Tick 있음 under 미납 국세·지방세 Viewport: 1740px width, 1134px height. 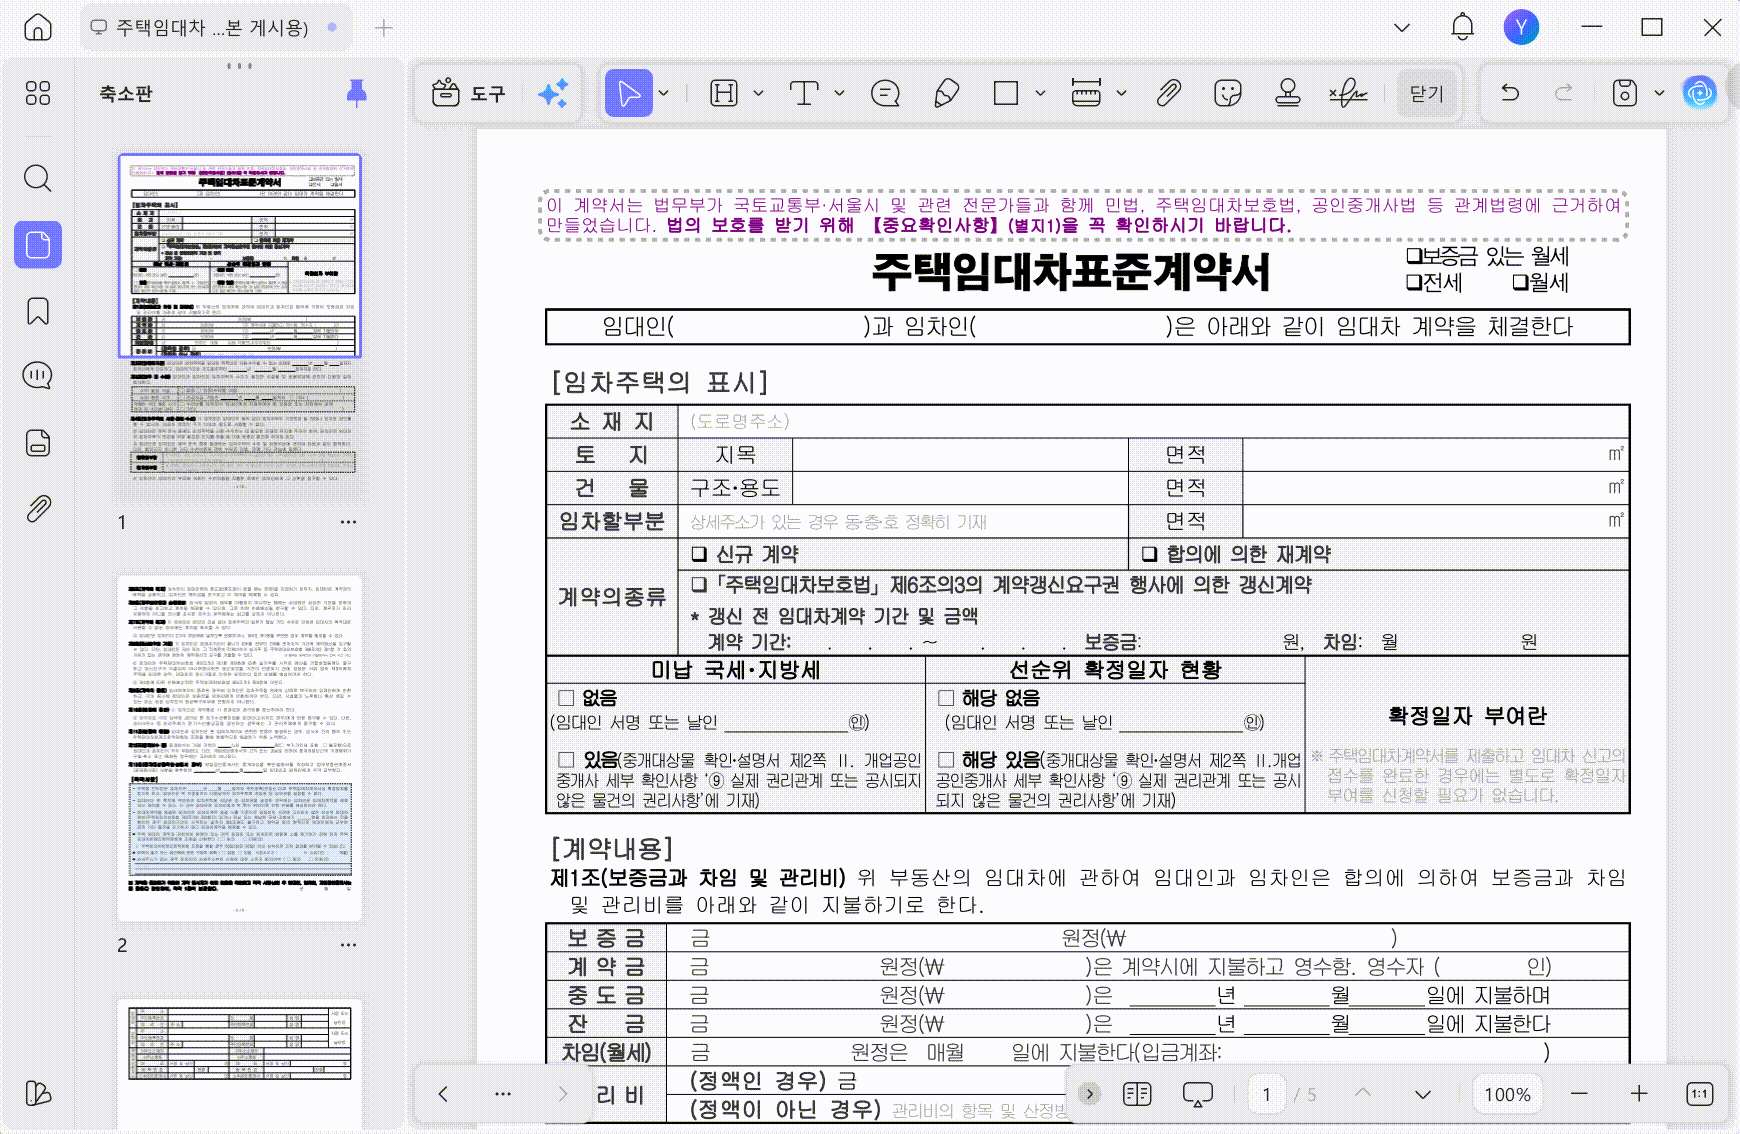tap(566, 760)
